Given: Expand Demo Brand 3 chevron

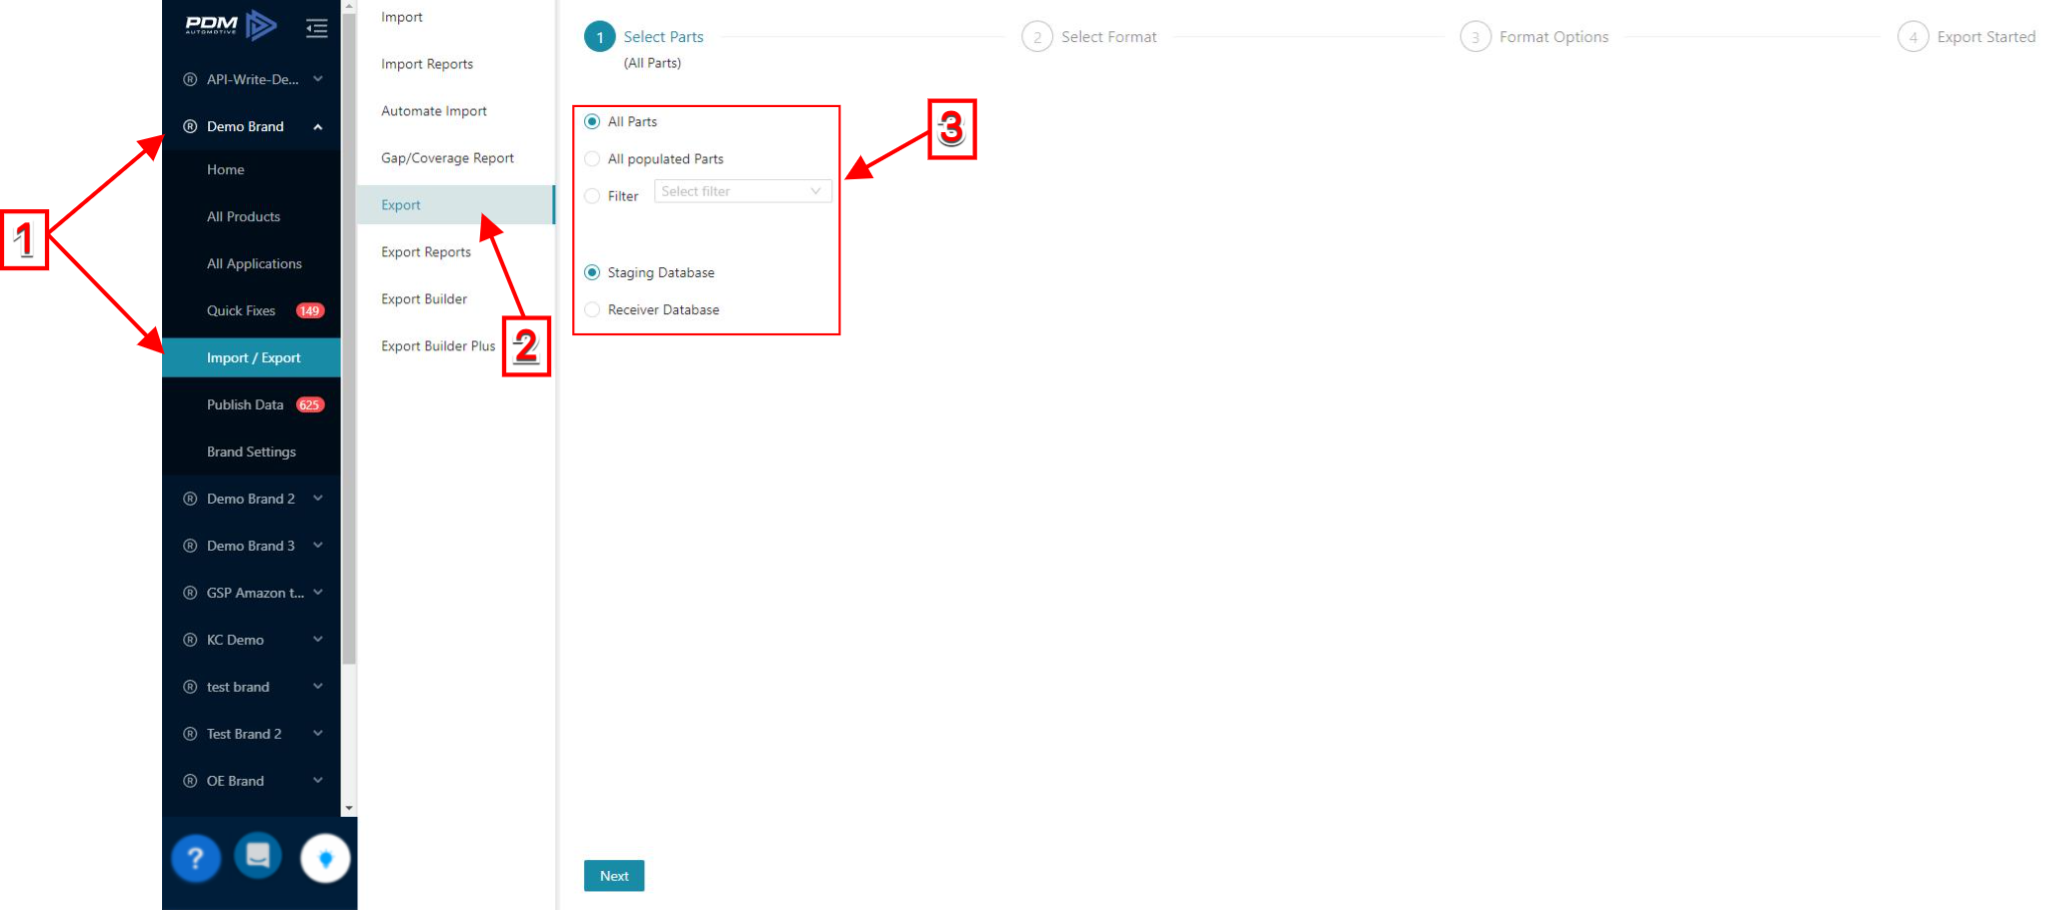Looking at the screenshot, I should (318, 545).
